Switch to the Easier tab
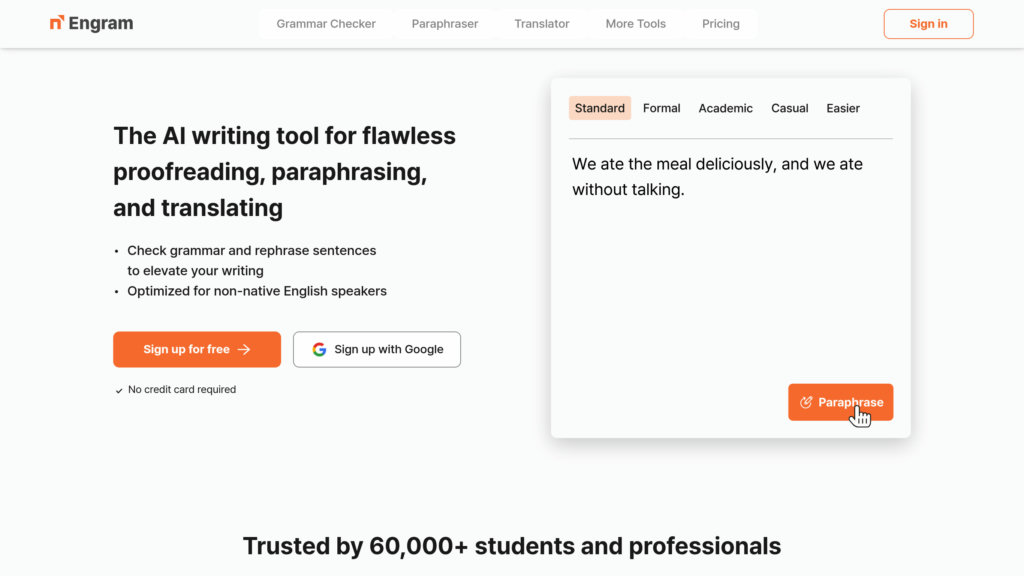The width and height of the screenshot is (1024, 576). pos(843,108)
